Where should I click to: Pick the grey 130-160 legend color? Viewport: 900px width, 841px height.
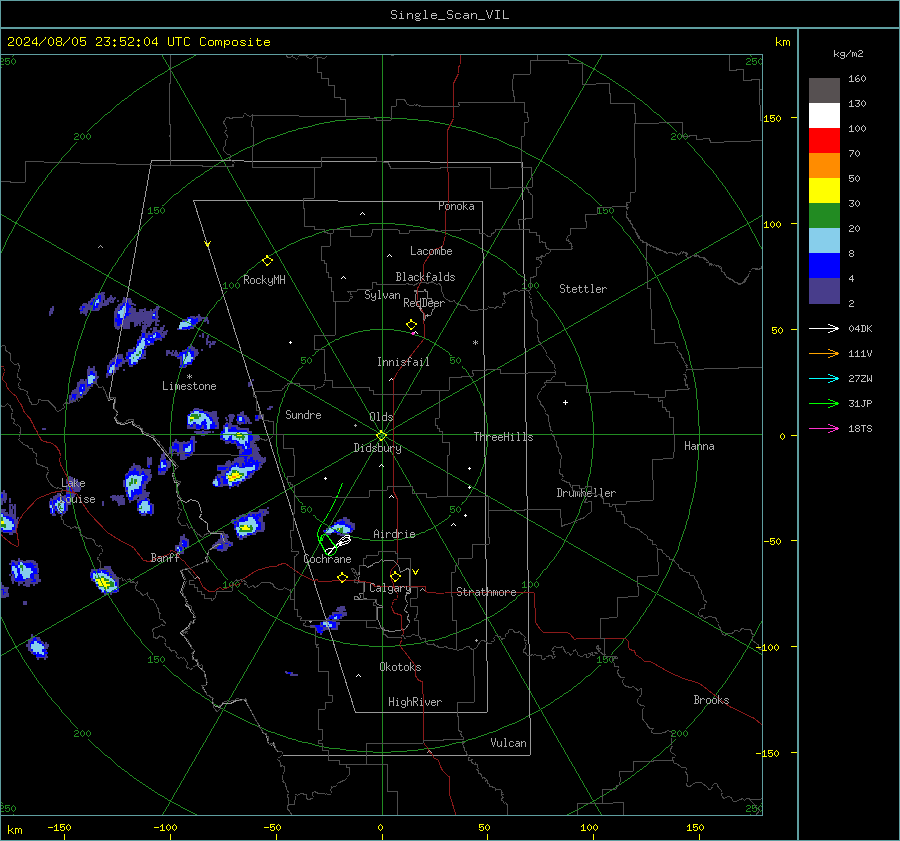(x=824, y=91)
